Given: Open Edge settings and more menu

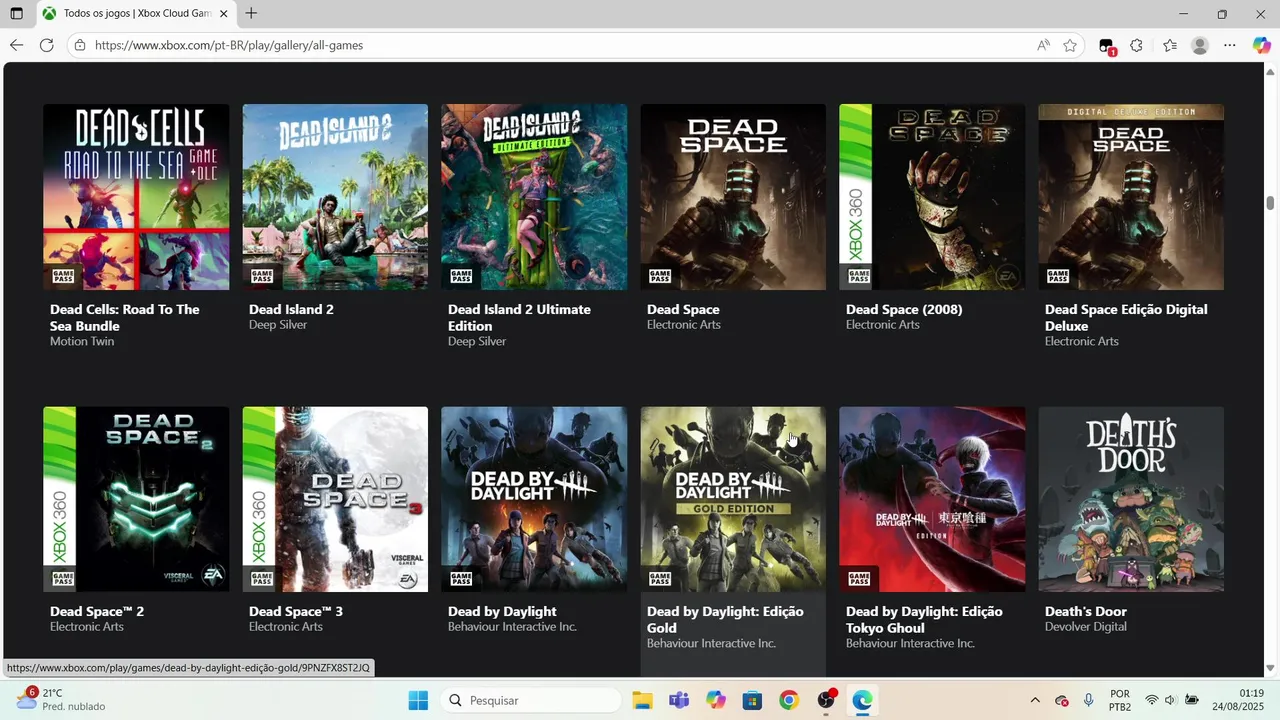Looking at the screenshot, I should click(x=1230, y=45).
